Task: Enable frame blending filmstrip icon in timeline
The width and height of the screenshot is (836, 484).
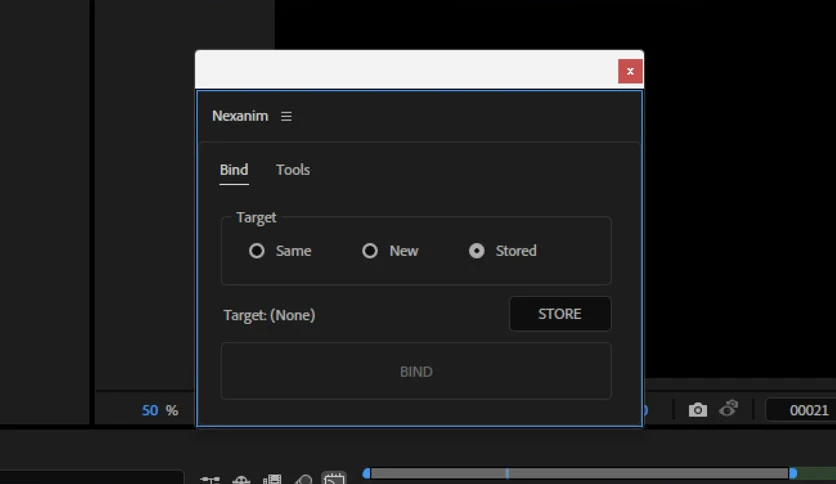Action: [x=272, y=480]
